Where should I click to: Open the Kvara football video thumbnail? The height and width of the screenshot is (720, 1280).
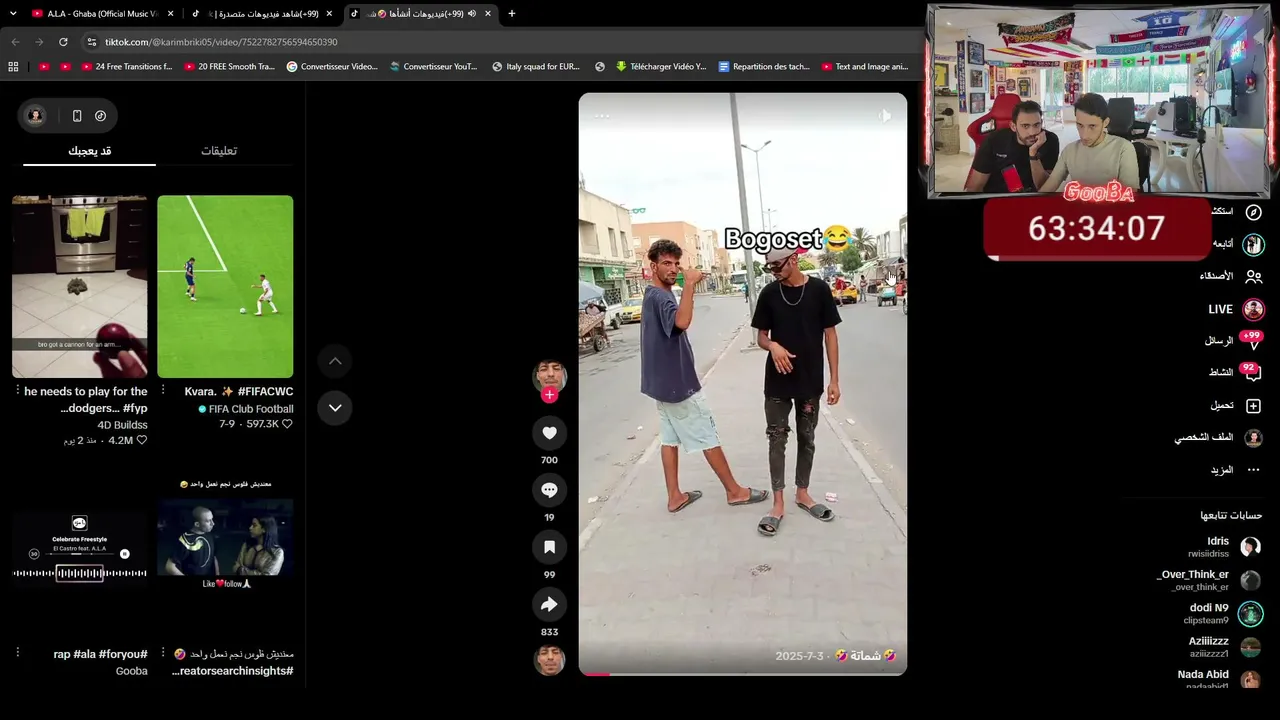(x=225, y=286)
